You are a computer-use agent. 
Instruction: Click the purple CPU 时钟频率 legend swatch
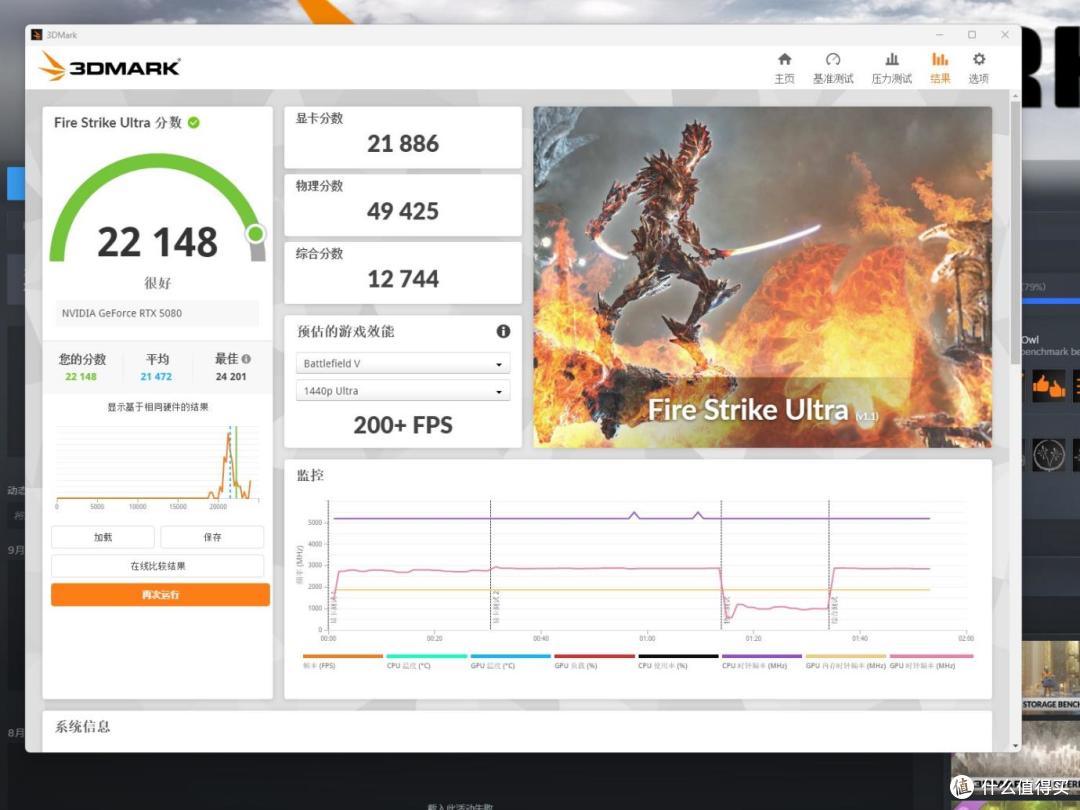[x=762, y=656]
